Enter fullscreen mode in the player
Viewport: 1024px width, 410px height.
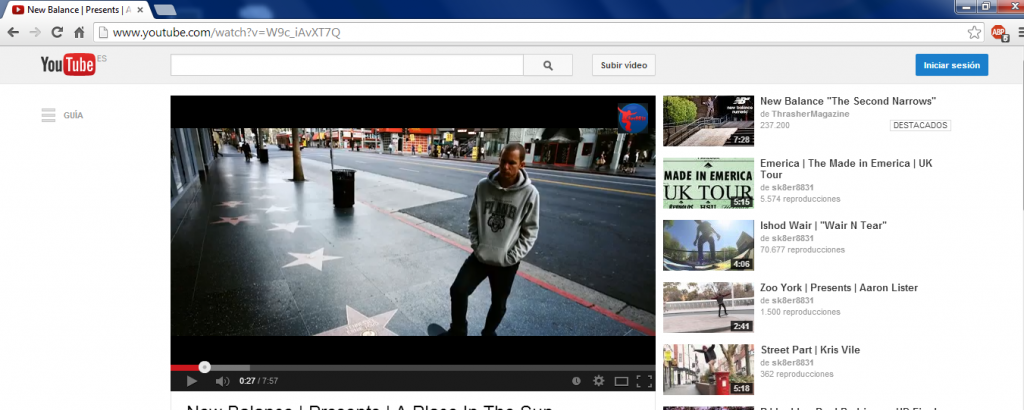point(644,381)
